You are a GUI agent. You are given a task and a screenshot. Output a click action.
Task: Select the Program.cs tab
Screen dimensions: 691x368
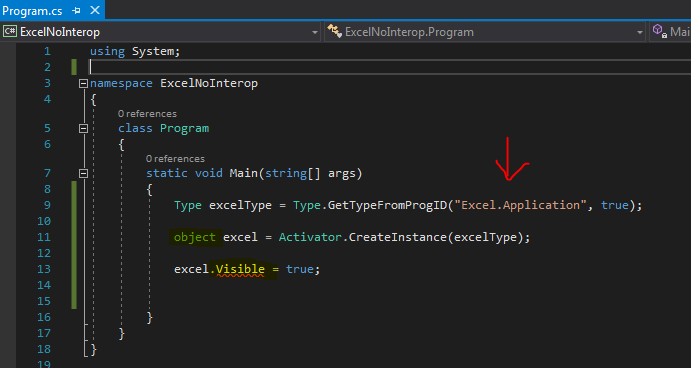click(32, 11)
